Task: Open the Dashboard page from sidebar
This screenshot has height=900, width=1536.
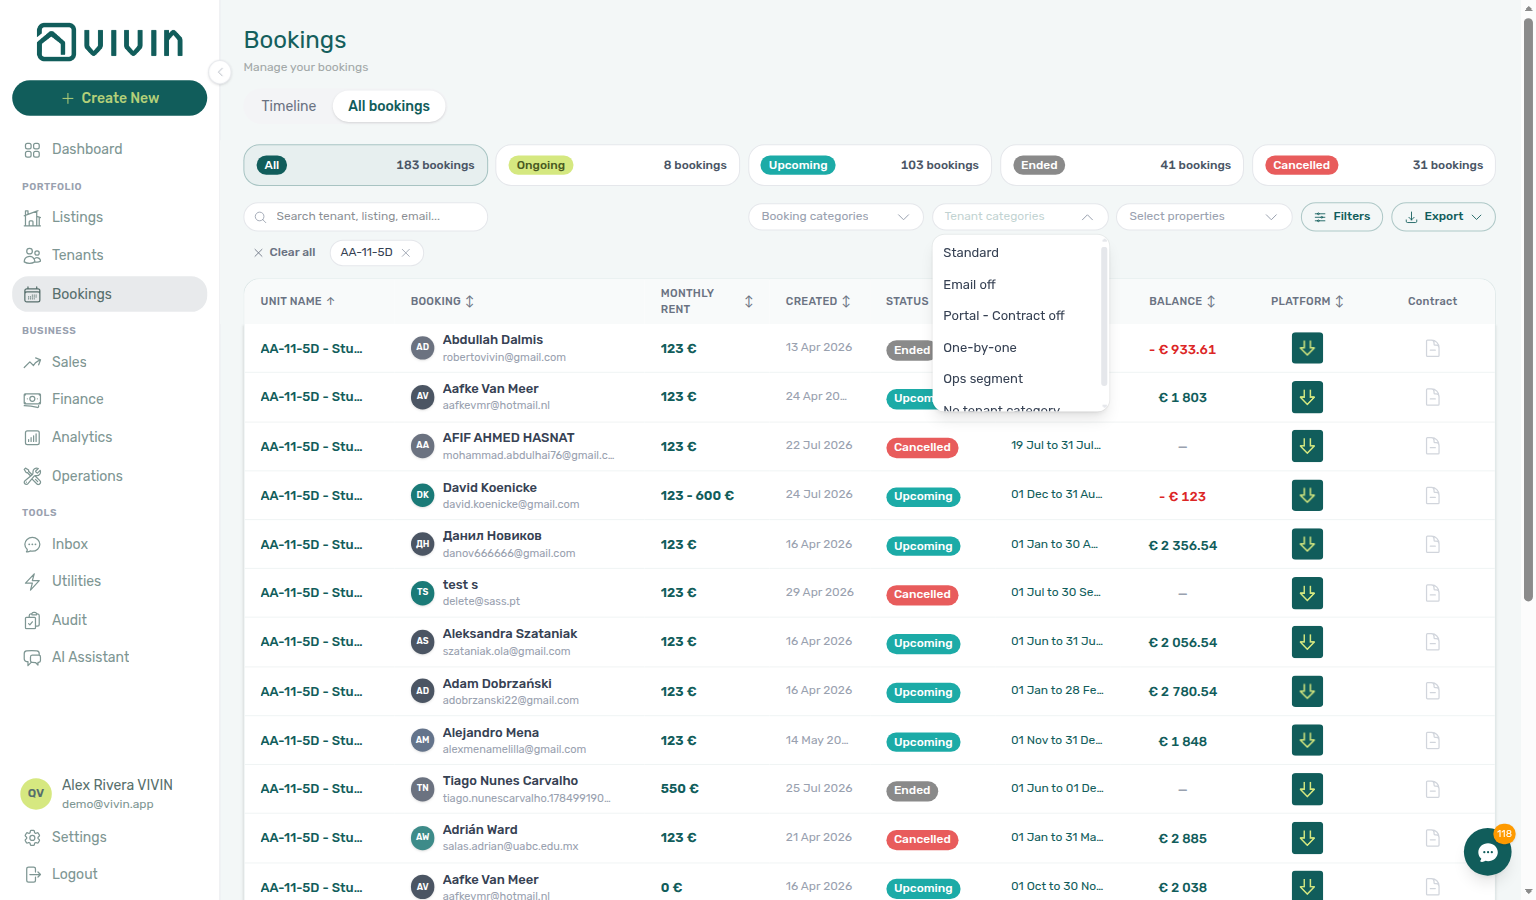Action: (87, 149)
